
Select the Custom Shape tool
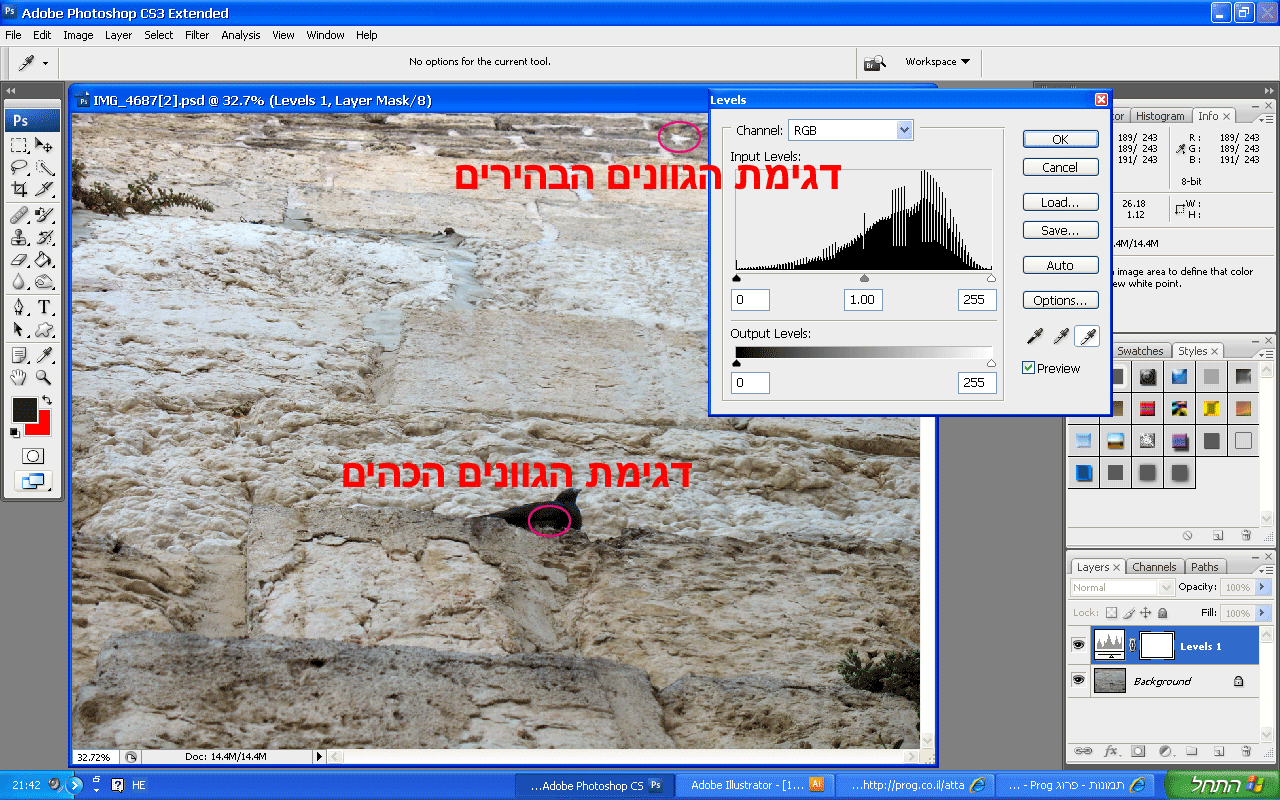tap(44, 329)
